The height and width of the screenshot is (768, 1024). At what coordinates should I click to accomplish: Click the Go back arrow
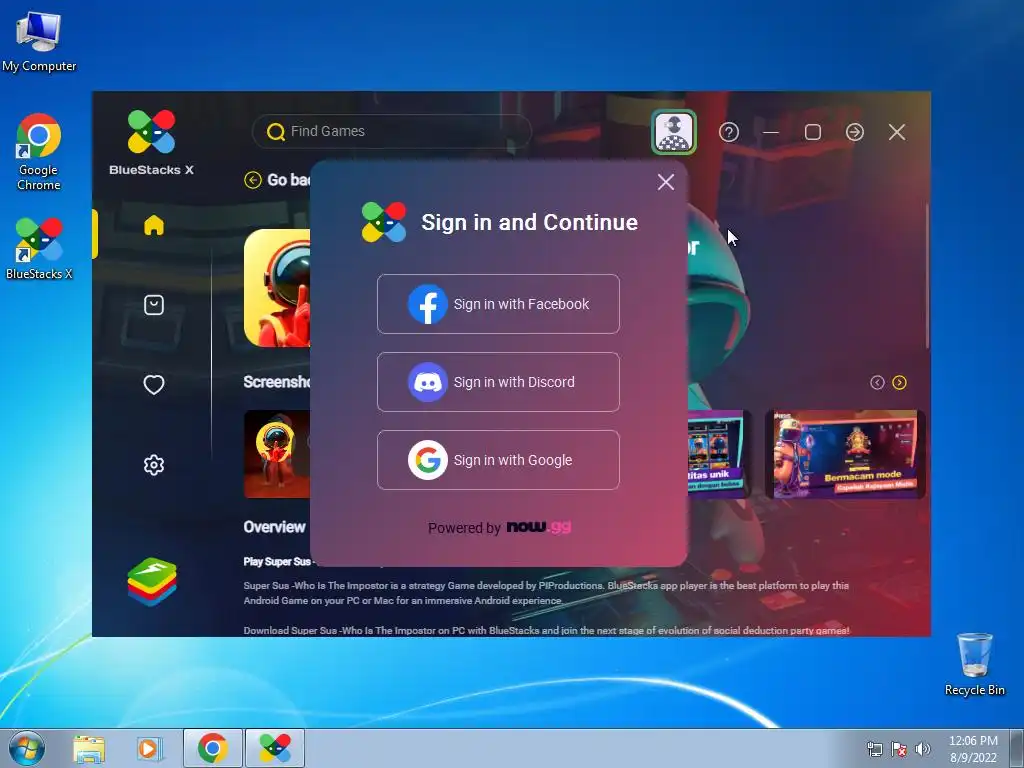[253, 180]
